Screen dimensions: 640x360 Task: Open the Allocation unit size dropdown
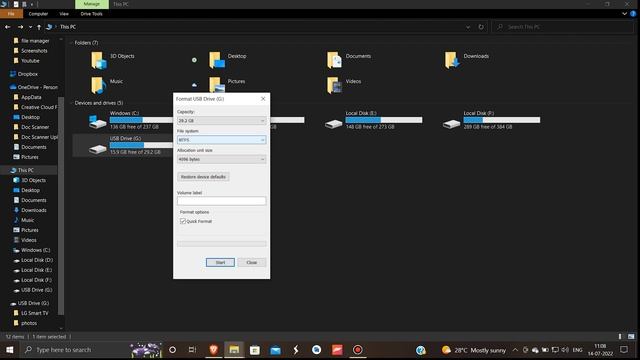pyautogui.click(x=222, y=159)
